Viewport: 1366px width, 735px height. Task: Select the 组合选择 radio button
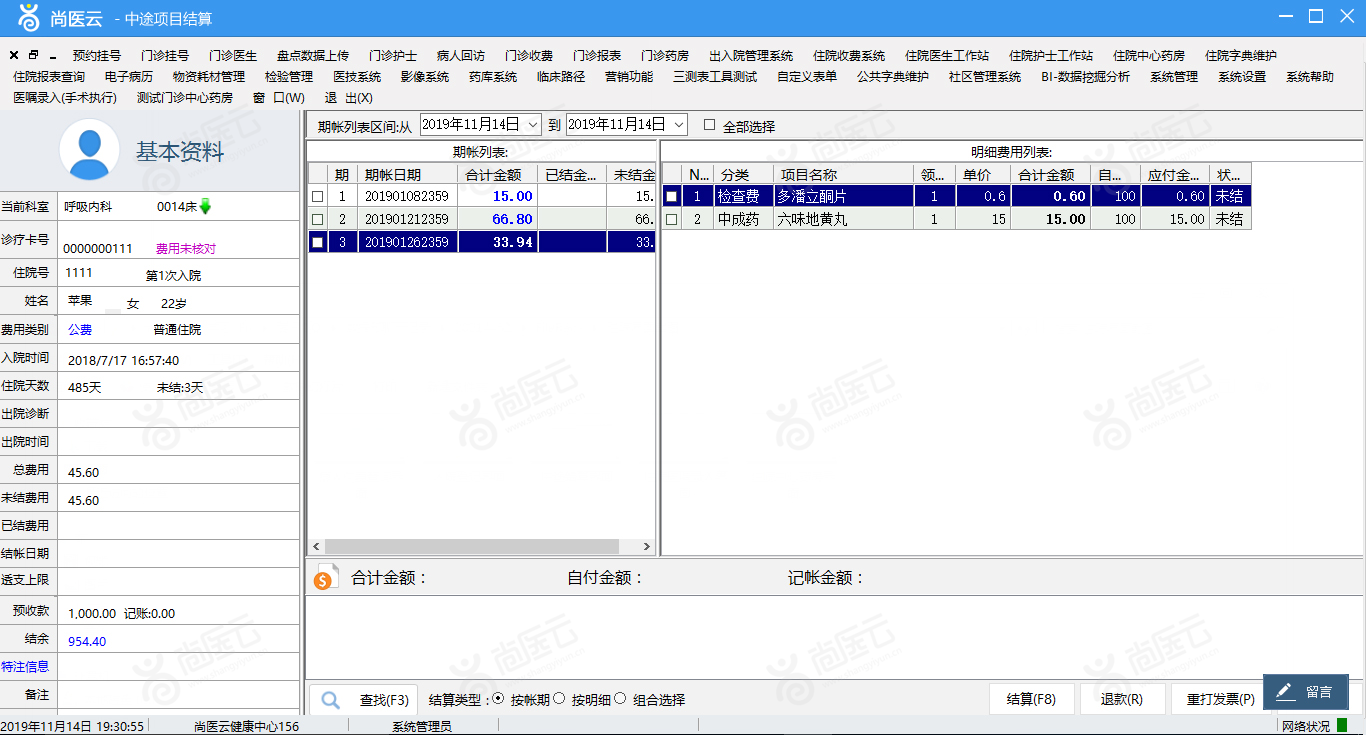coord(620,699)
